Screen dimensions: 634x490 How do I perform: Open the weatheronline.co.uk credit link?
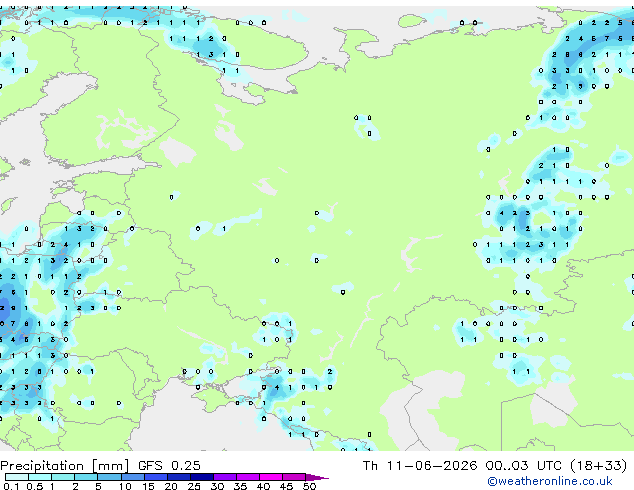pos(550,481)
